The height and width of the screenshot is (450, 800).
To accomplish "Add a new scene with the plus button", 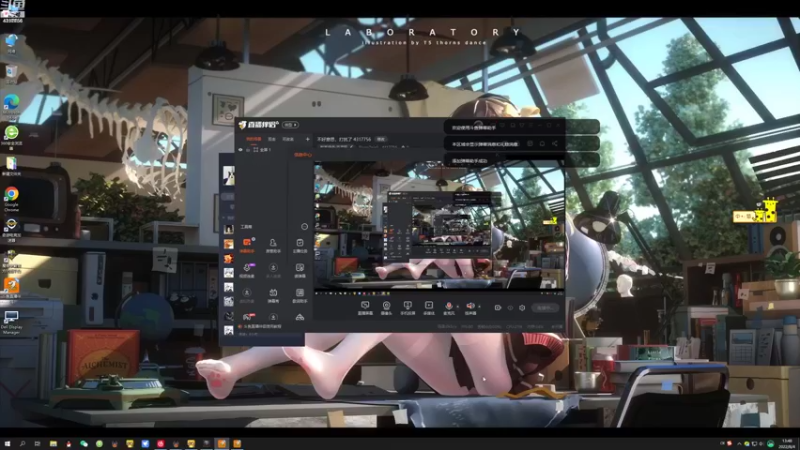I will (307, 139).
